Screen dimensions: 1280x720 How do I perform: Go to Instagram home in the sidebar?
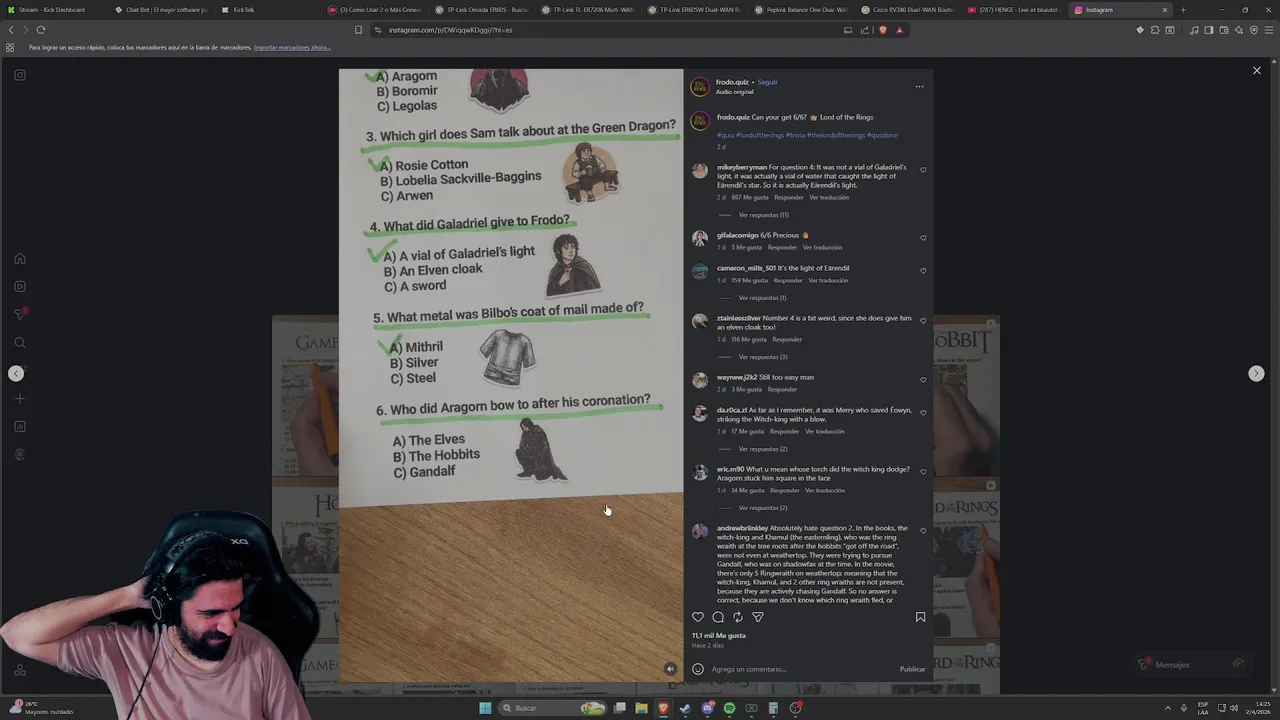click(x=20, y=259)
